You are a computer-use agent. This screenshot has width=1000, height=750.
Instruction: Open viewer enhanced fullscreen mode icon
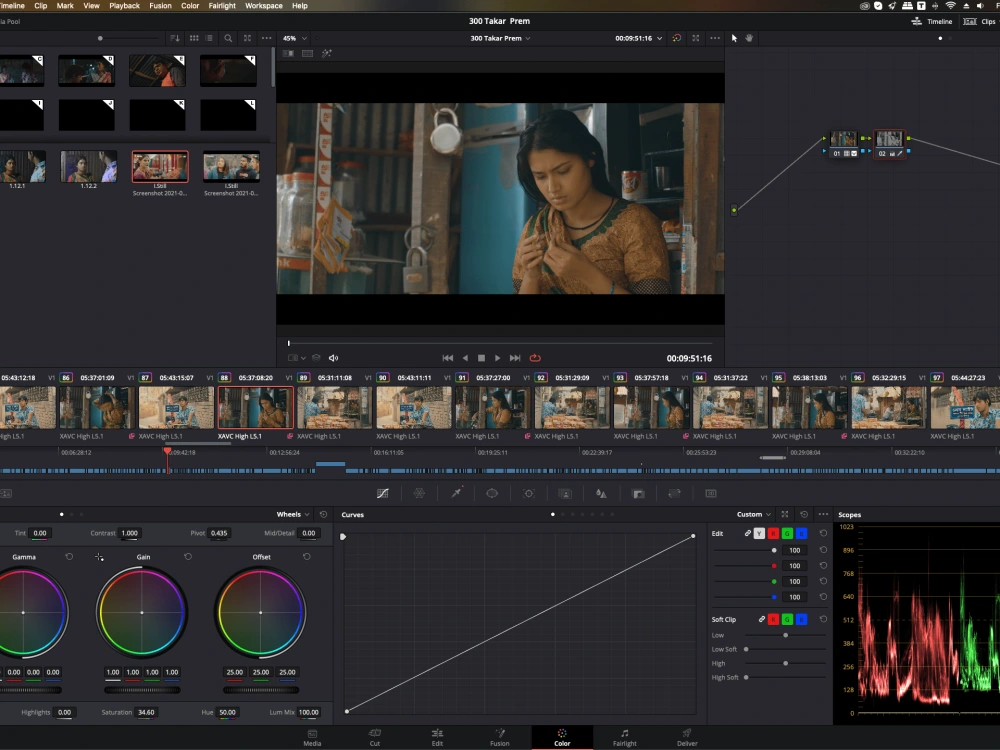tap(696, 38)
